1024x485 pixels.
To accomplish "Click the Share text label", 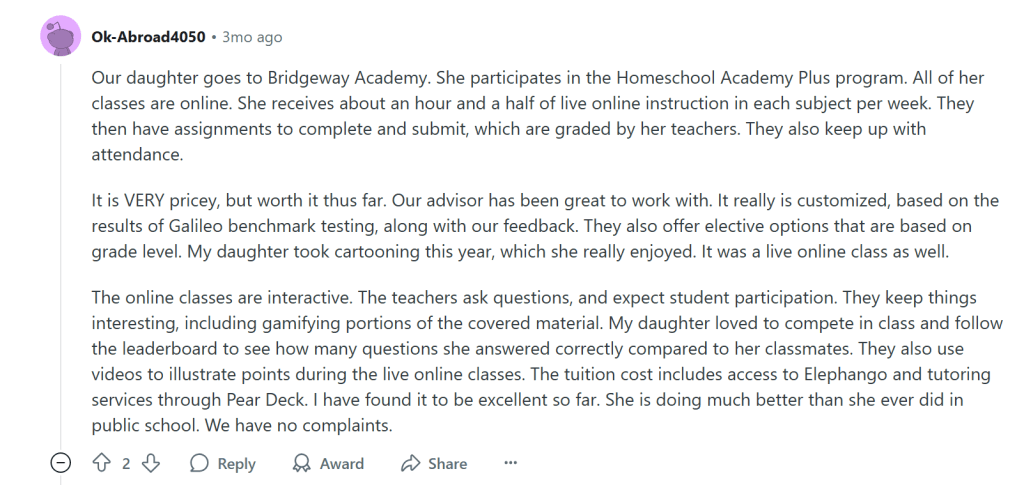I will coord(447,464).
